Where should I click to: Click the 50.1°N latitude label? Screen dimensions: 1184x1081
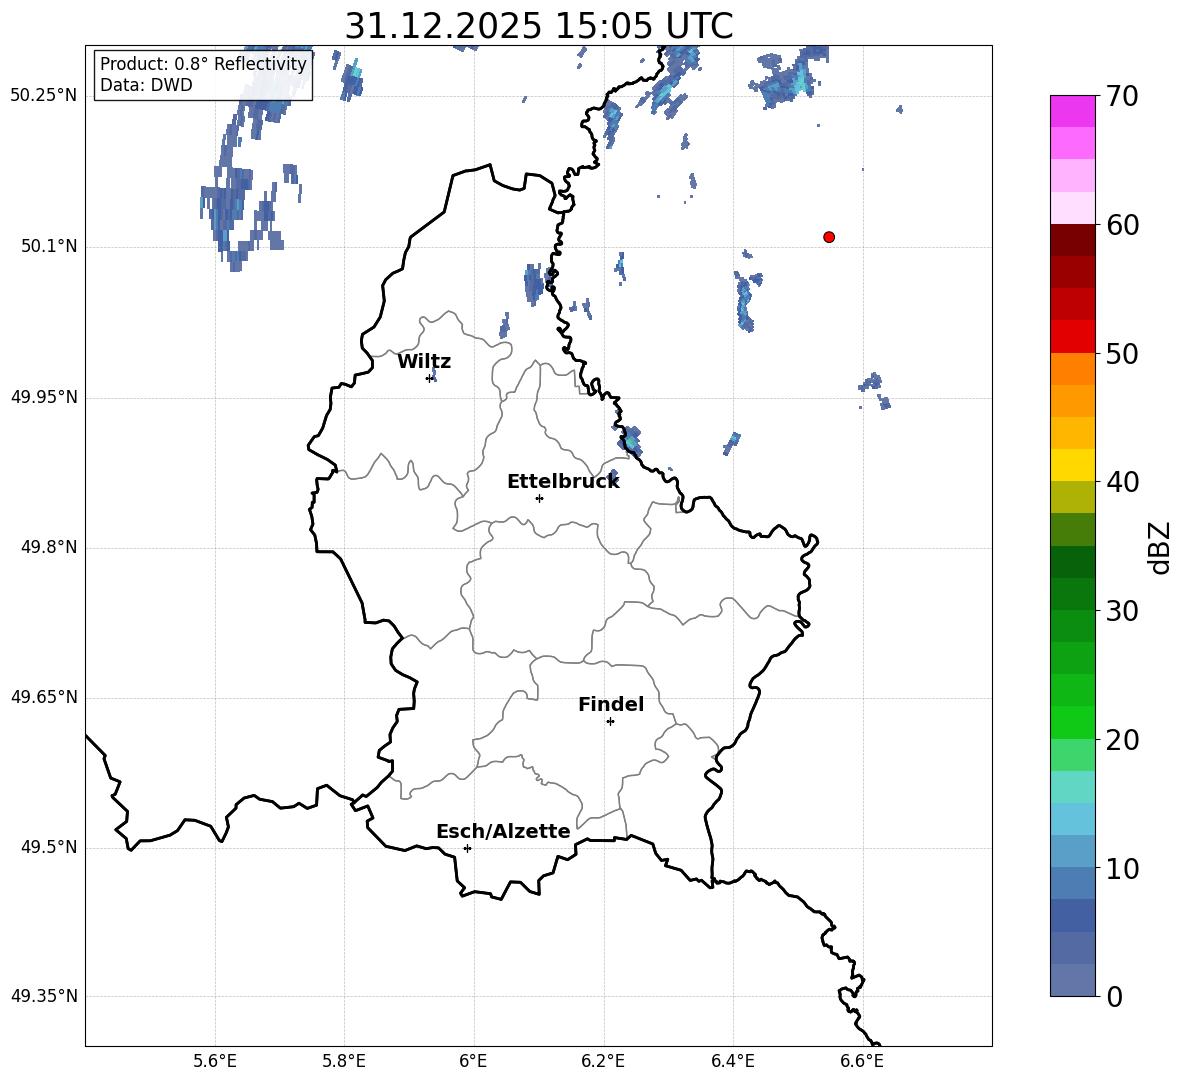[x=49, y=247]
